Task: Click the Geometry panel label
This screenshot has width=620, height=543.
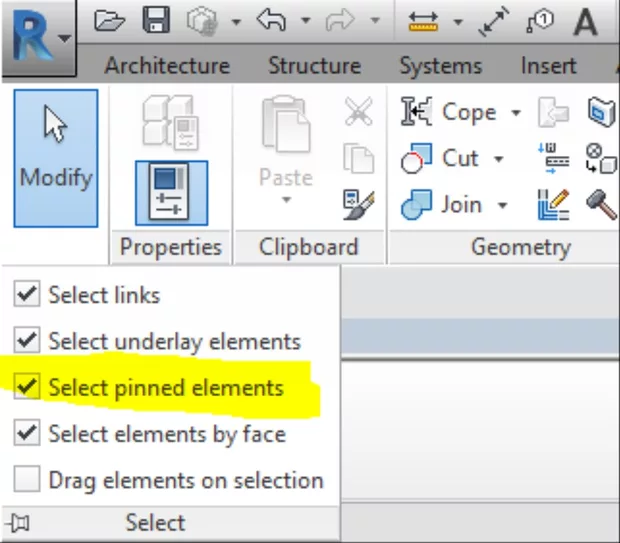Action: tap(521, 248)
